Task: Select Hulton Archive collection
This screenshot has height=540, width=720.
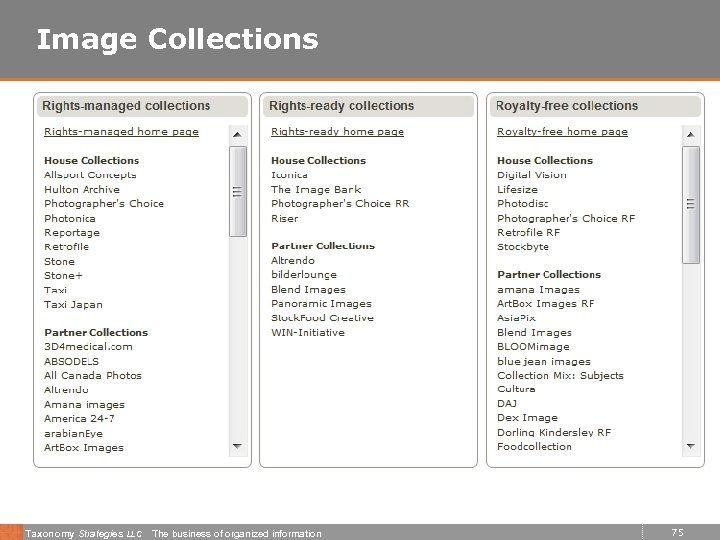Action: [82, 190]
